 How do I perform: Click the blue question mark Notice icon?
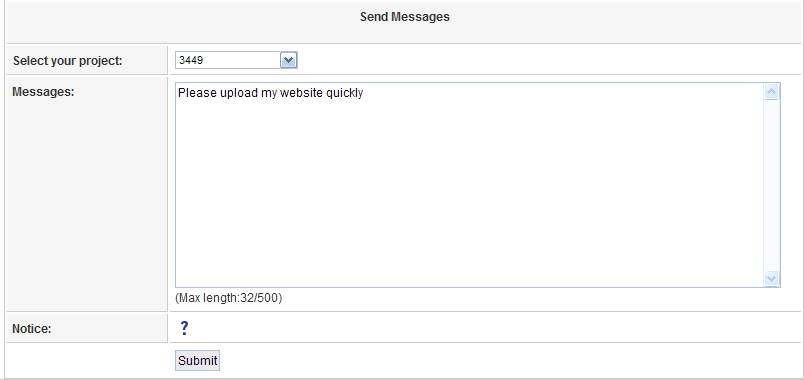click(185, 328)
